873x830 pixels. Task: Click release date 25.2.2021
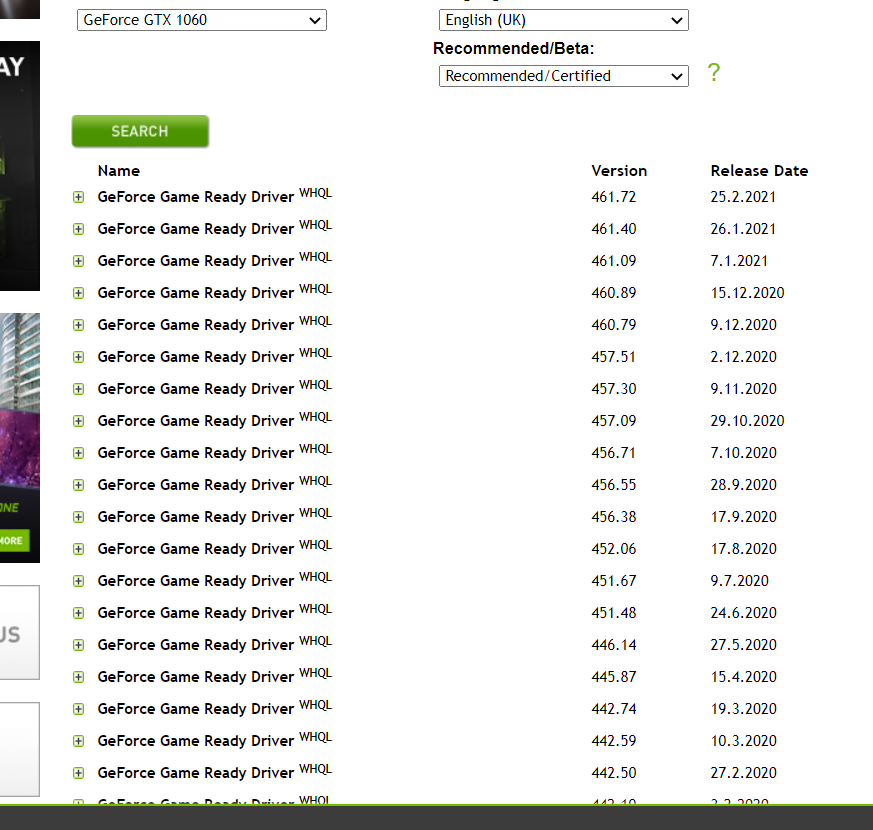[x=743, y=197]
